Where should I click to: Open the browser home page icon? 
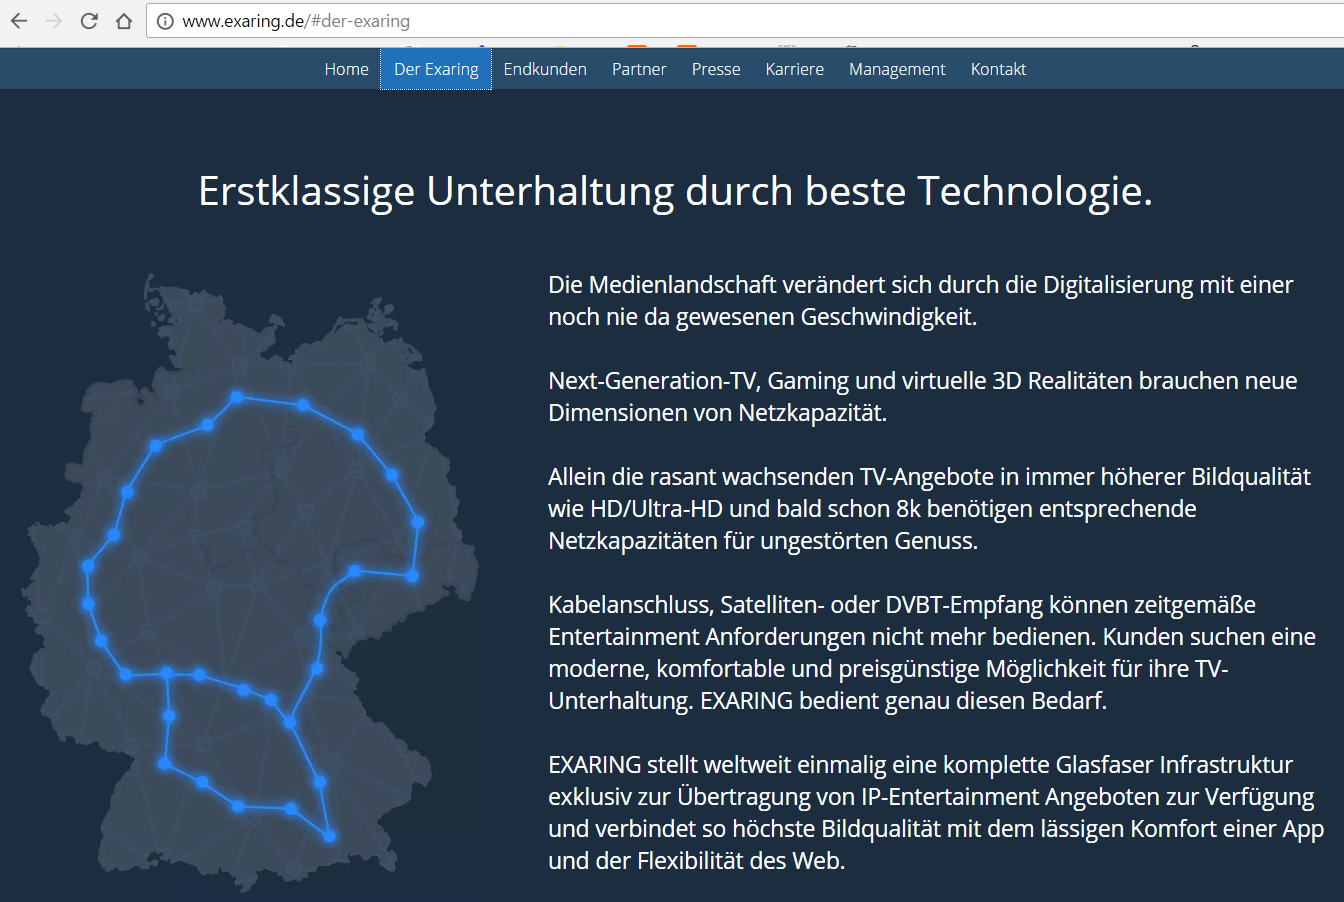click(x=124, y=21)
